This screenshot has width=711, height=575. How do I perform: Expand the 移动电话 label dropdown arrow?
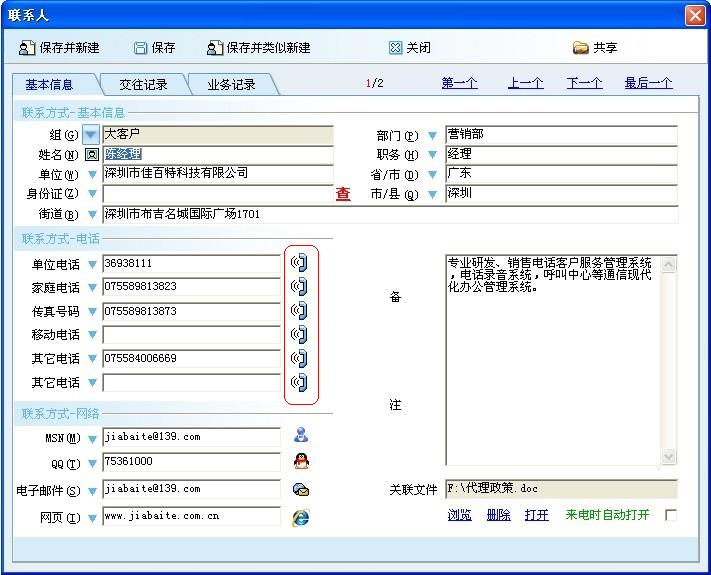(92, 335)
